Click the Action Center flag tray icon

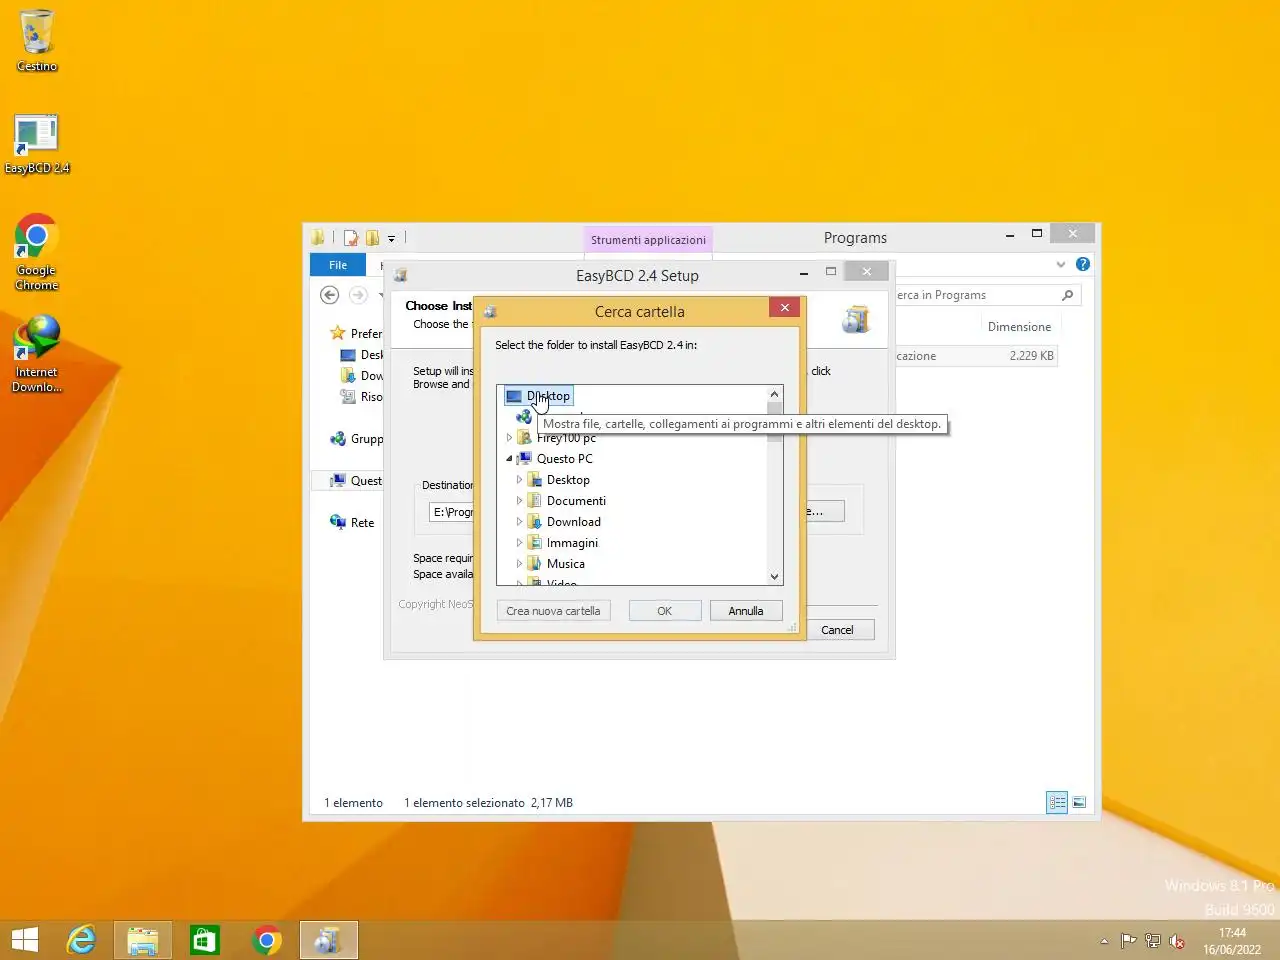click(x=1128, y=941)
